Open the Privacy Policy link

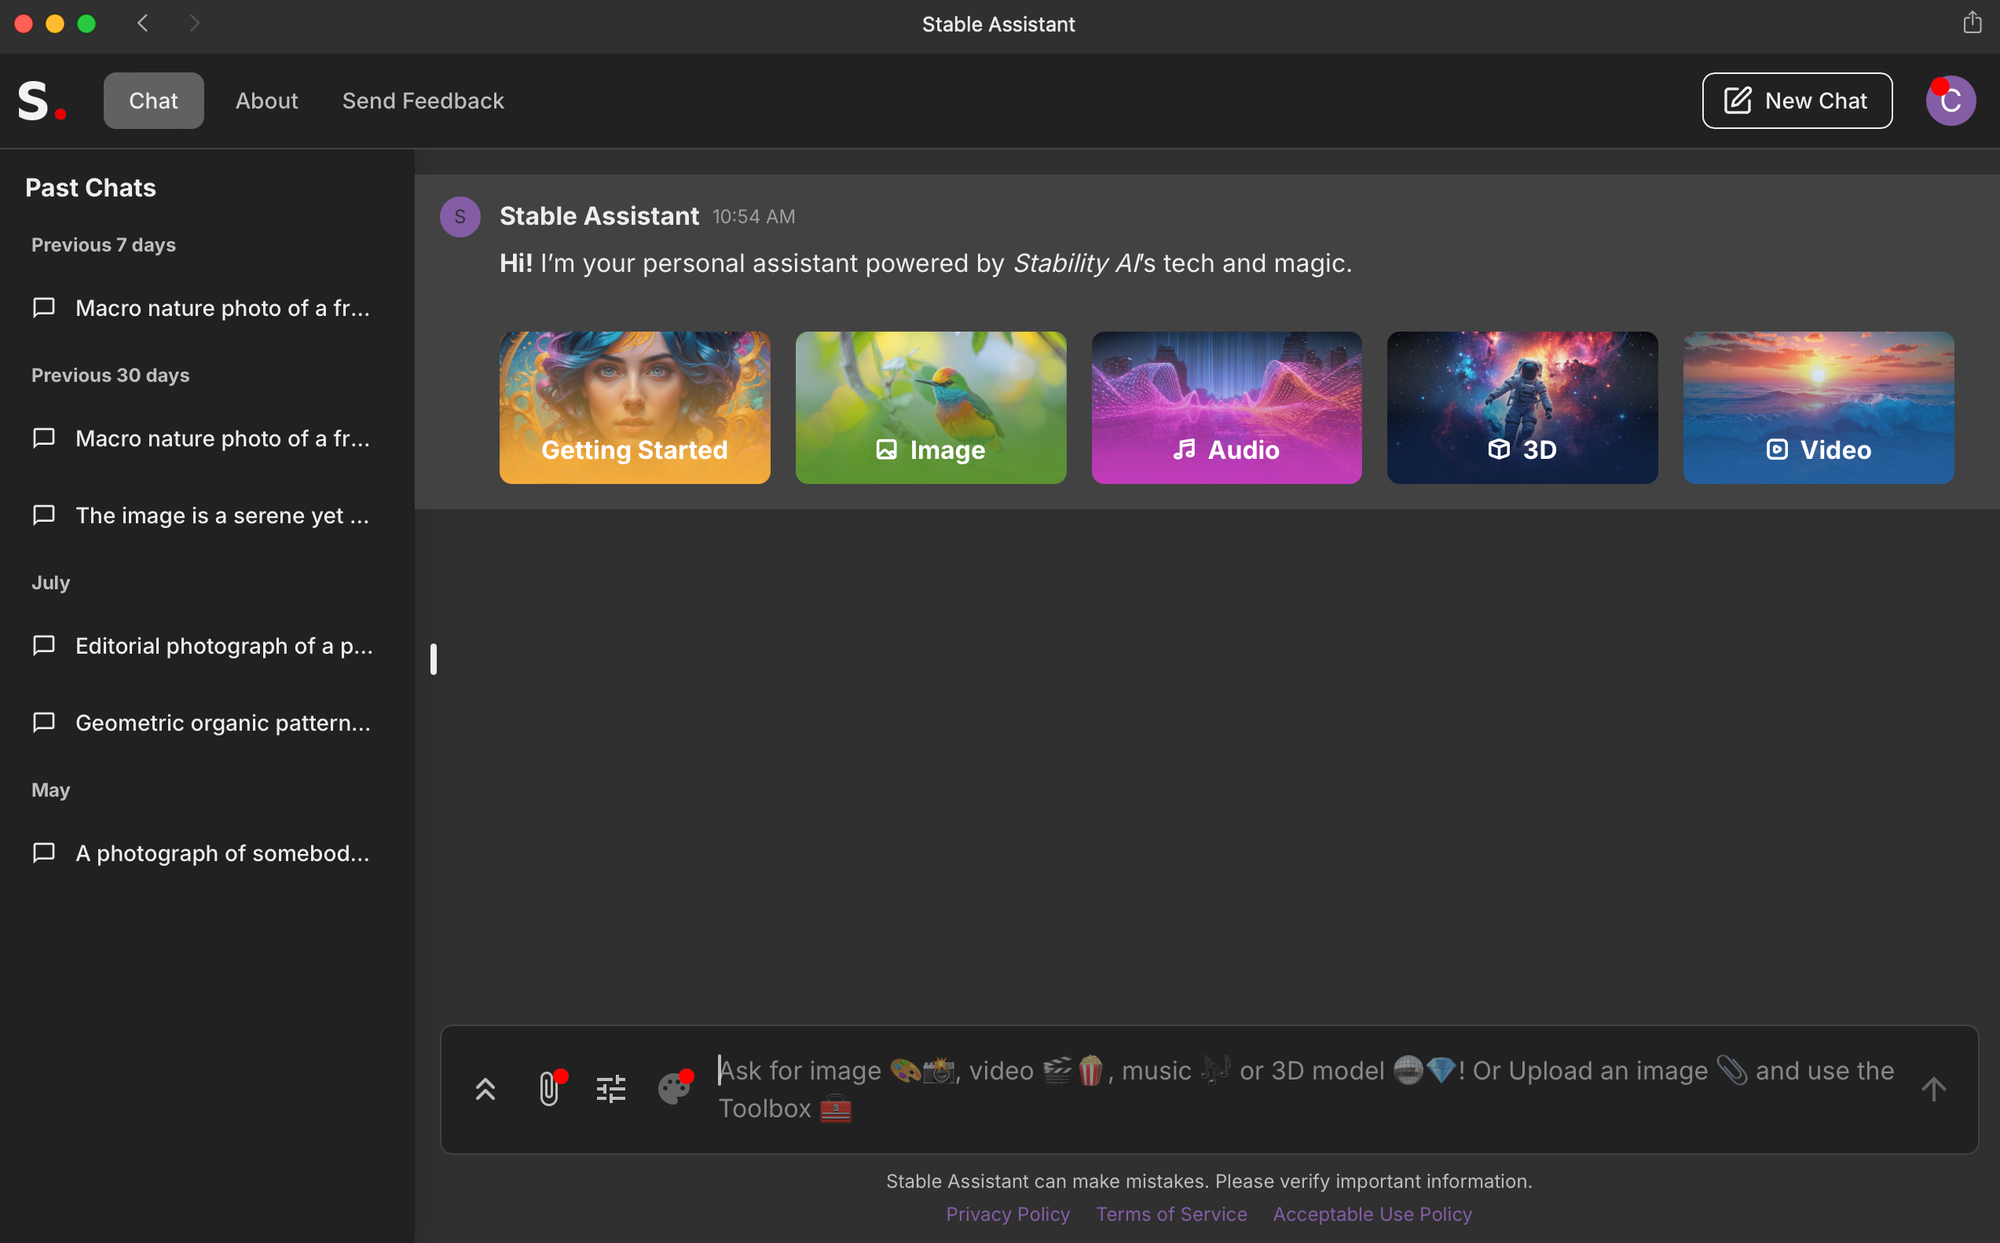[1008, 1213]
